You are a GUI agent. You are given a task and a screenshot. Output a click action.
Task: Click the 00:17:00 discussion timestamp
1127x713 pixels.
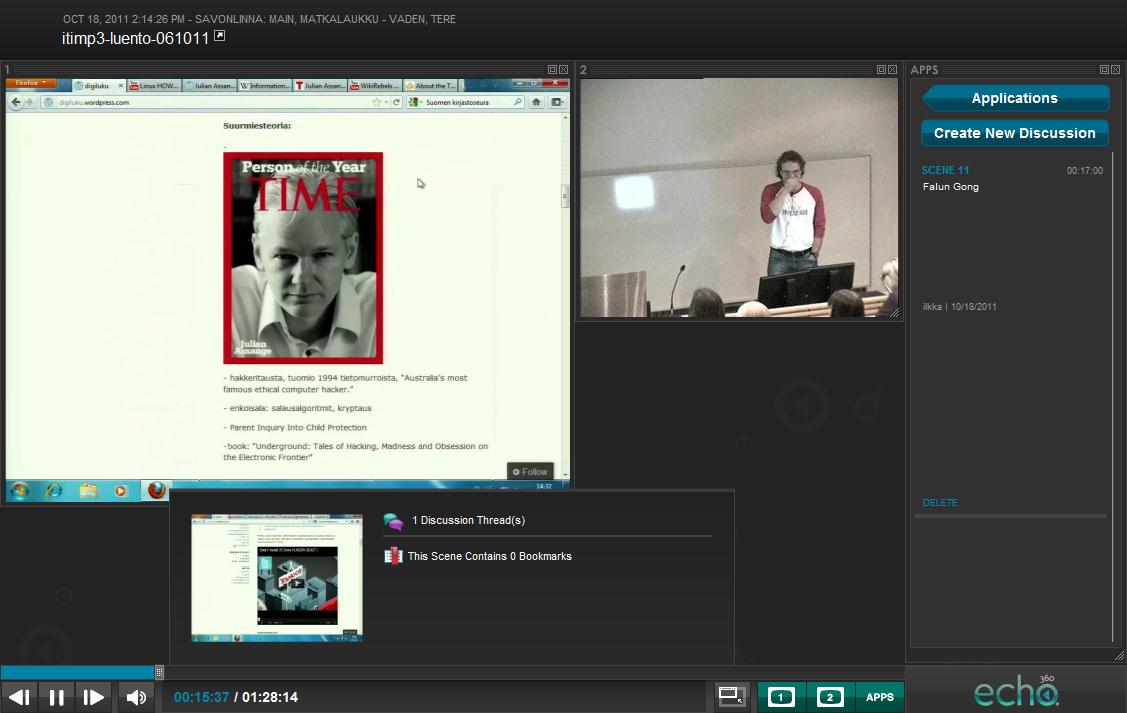coord(1085,171)
